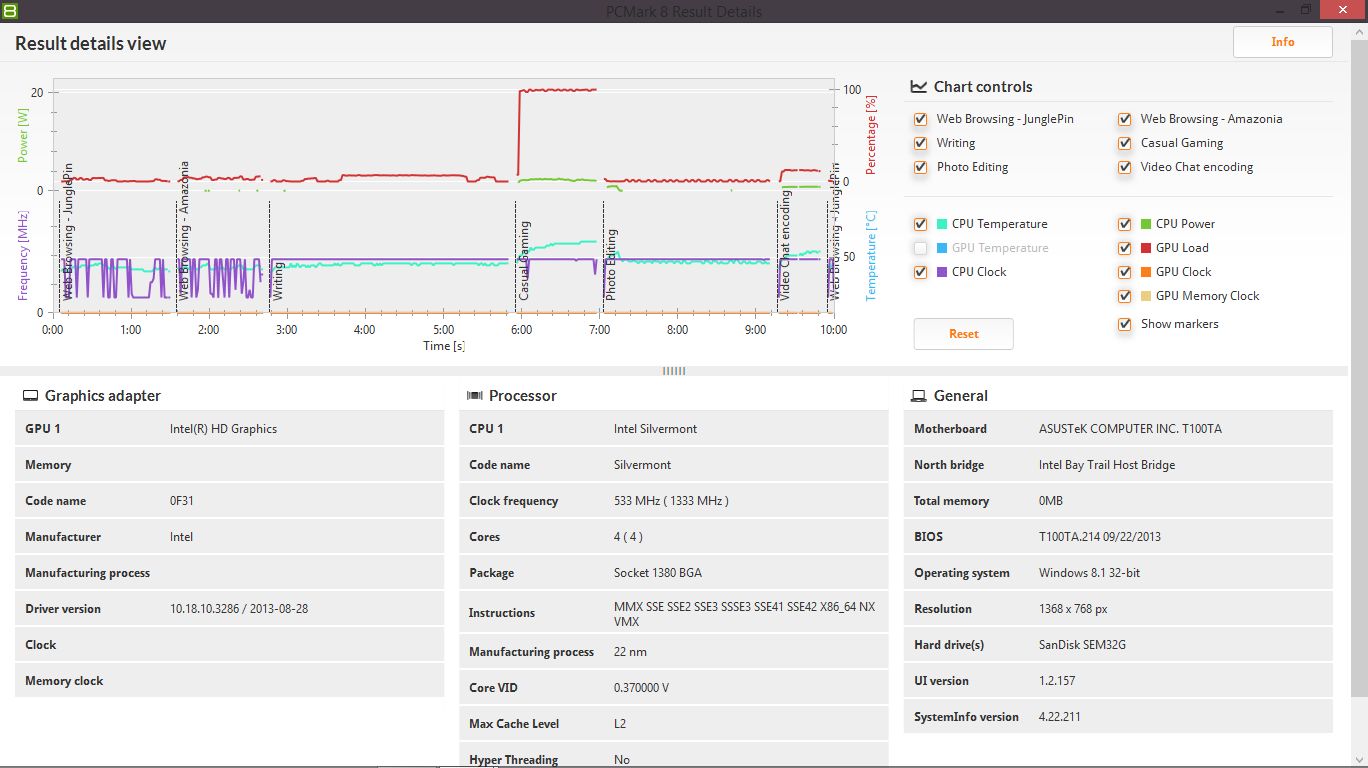The height and width of the screenshot is (768, 1368).
Task: Select the T100TA.214 09/22/2013 BIOS value
Action: coord(1100,537)
